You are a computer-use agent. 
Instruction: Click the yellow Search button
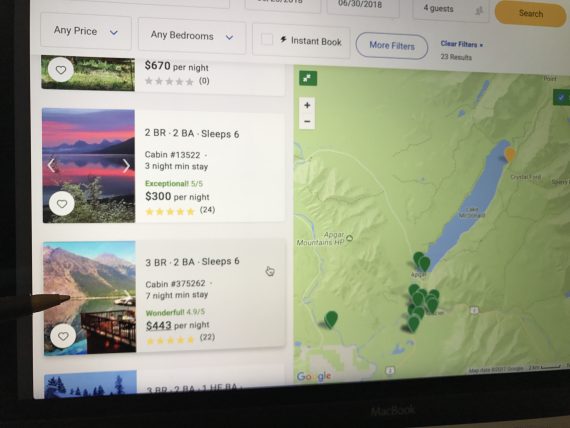point(530,13)
